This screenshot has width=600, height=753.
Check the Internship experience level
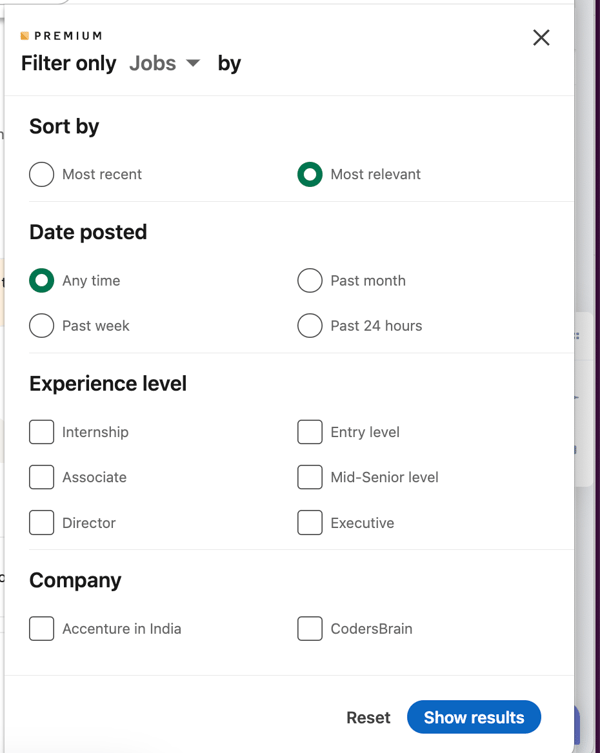[42, 432]
